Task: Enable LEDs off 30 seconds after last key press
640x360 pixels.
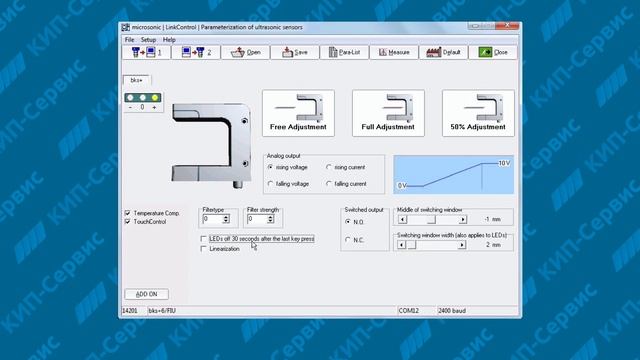Action: [x=203, y=239]
